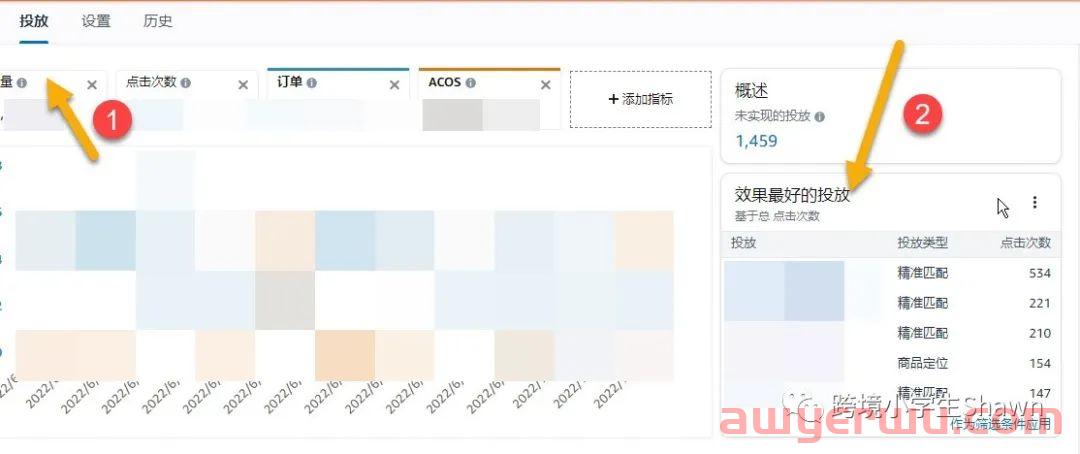Open the three-dot menu for 效果最好的投放
1080x454 pixels.
[x=1035, y=202]
